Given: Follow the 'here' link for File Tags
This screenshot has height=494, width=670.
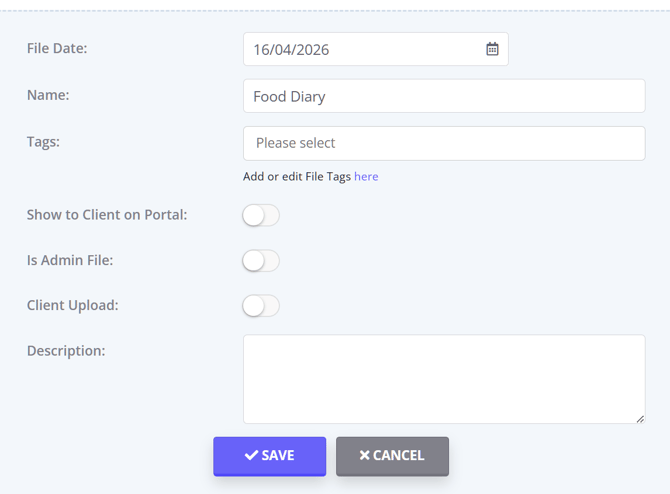Looking at the screenshot, I should 366,176.
